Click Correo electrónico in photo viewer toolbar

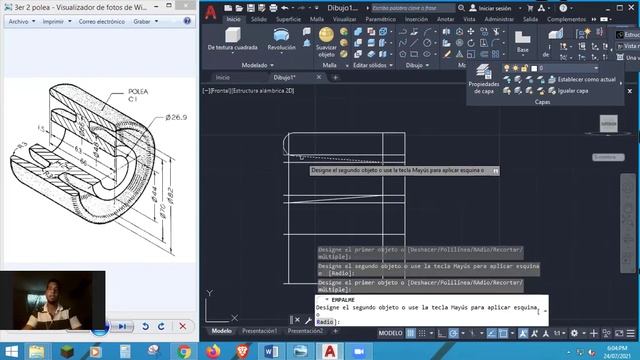102,21
